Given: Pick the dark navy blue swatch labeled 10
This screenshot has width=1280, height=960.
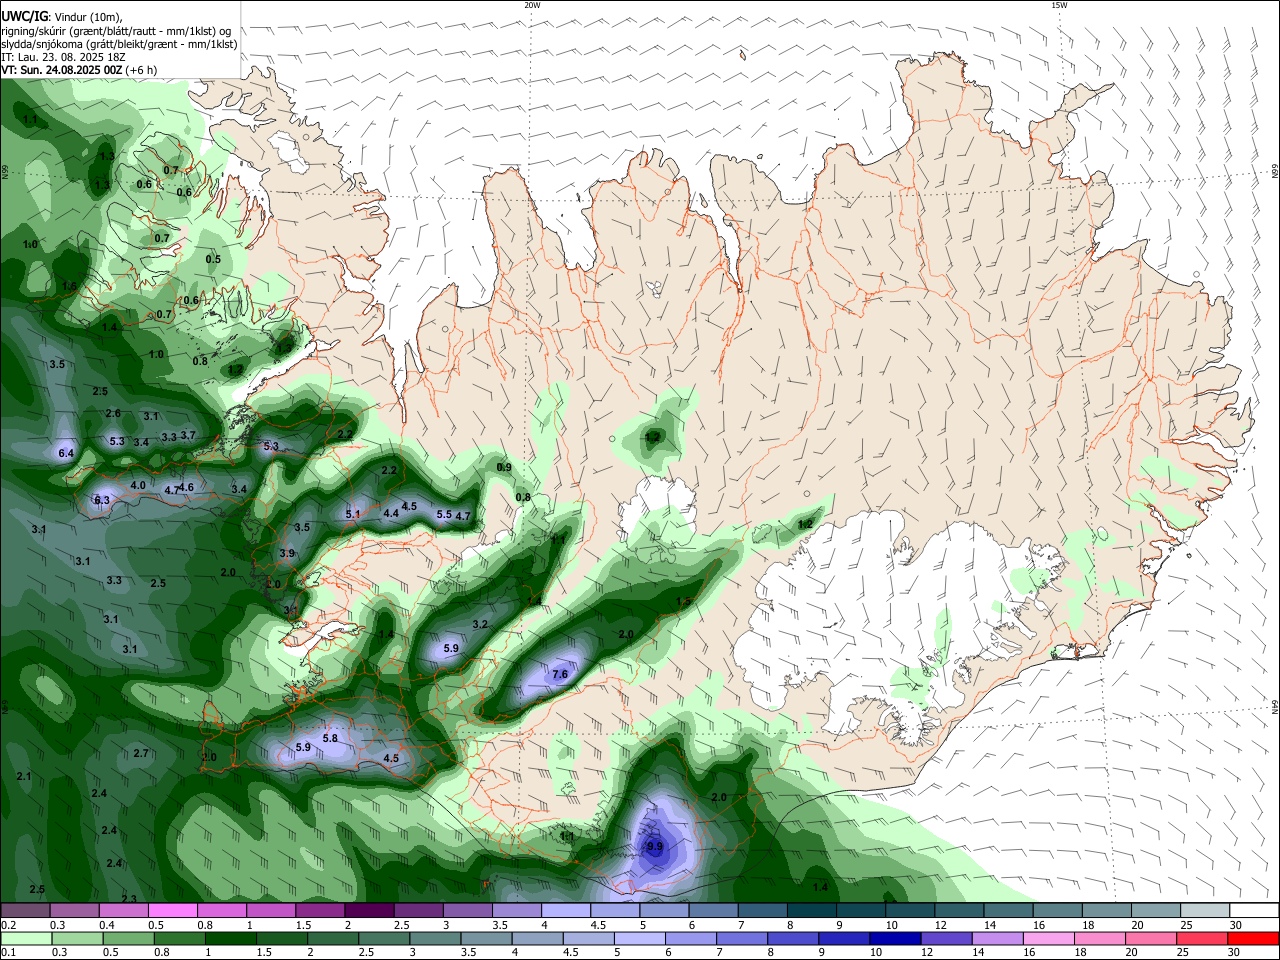Looking at the screenshot, I should click(894, 939).
